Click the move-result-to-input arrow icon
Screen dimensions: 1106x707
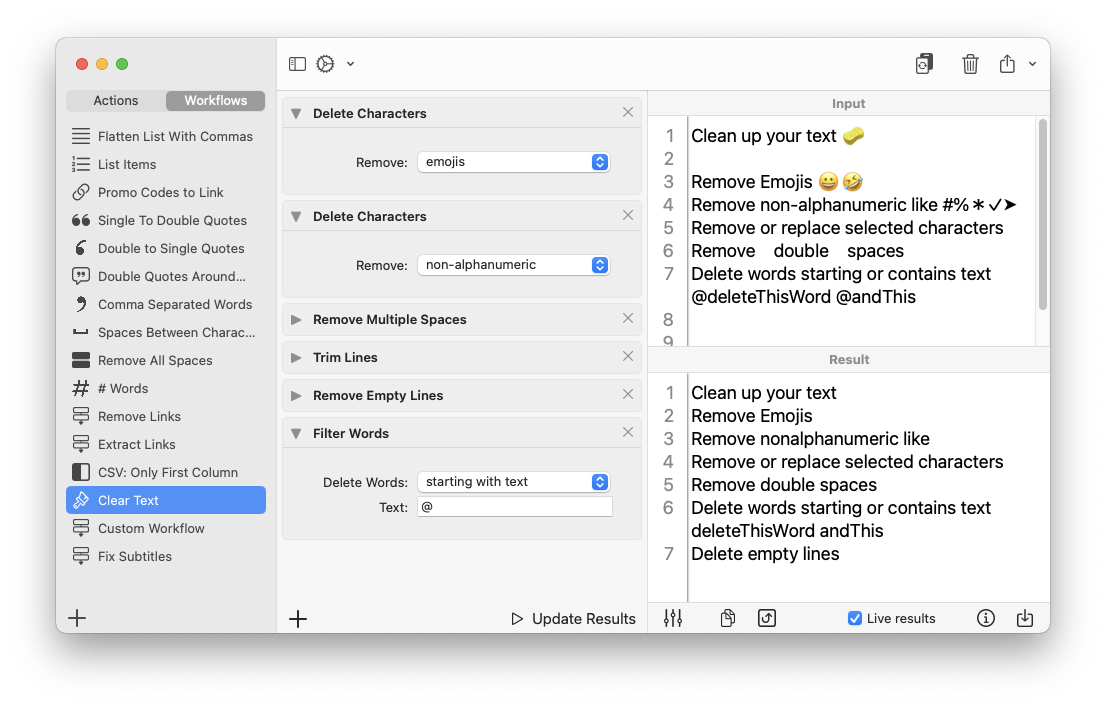click(767, 618)
